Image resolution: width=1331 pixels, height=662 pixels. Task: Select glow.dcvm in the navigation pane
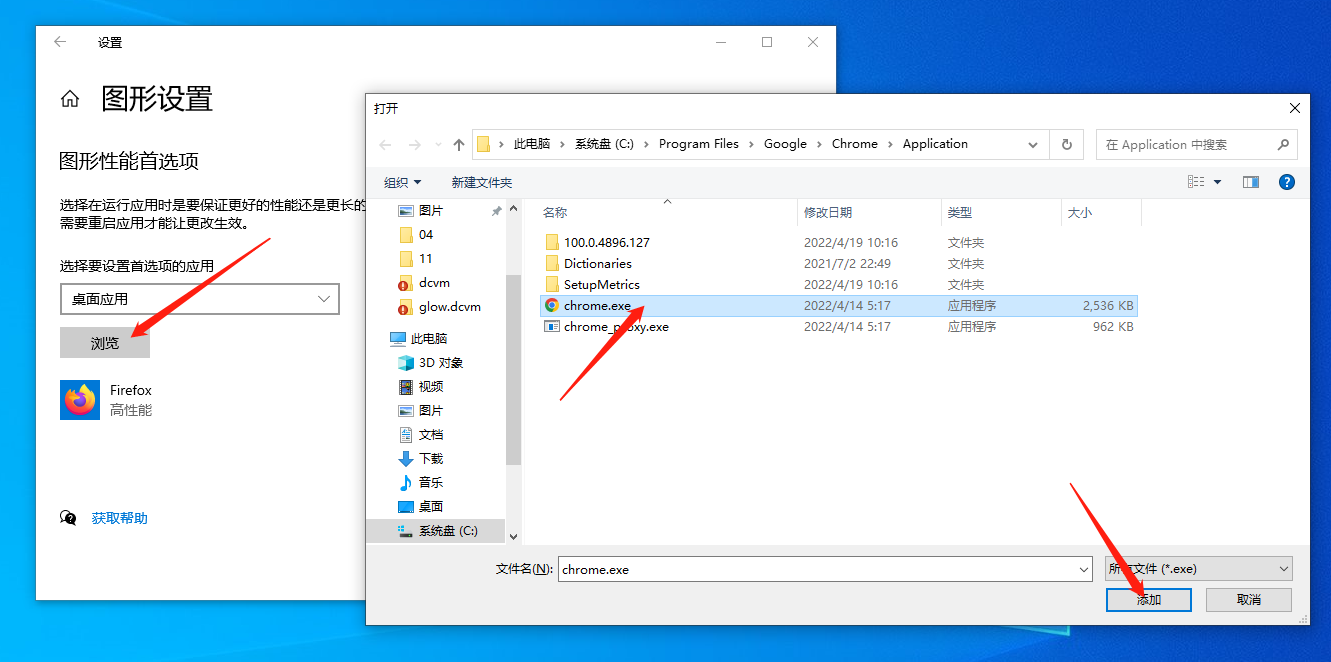[x=448, y=306]
